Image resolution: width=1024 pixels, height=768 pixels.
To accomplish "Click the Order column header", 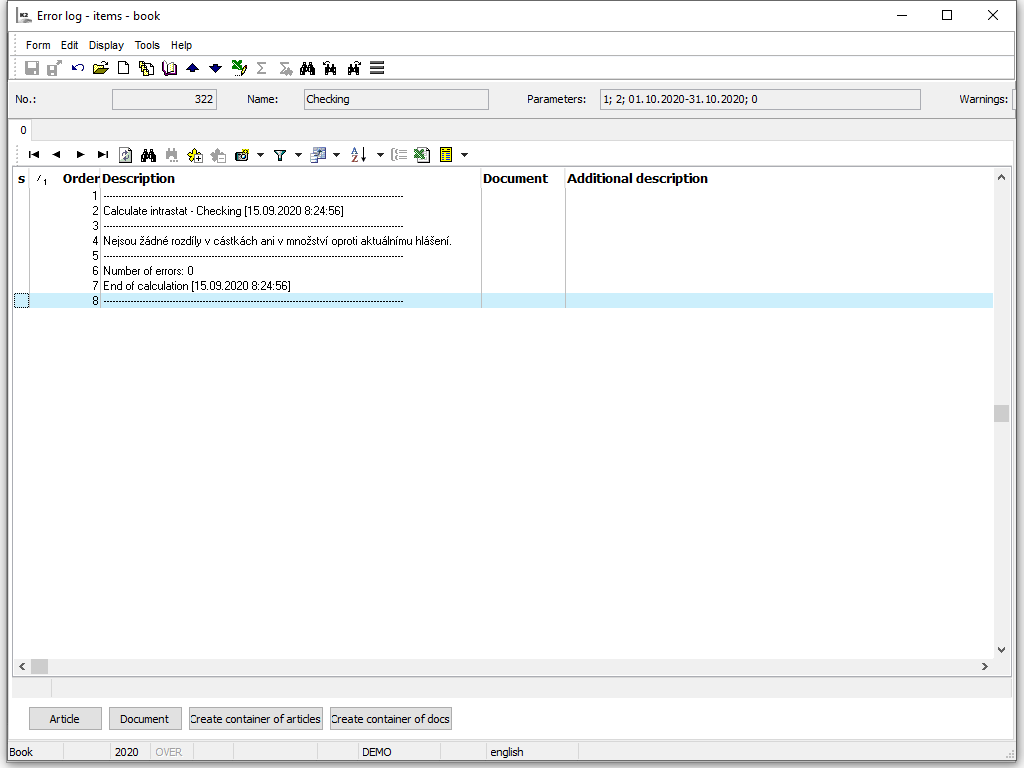I will (x=81, y=178).
